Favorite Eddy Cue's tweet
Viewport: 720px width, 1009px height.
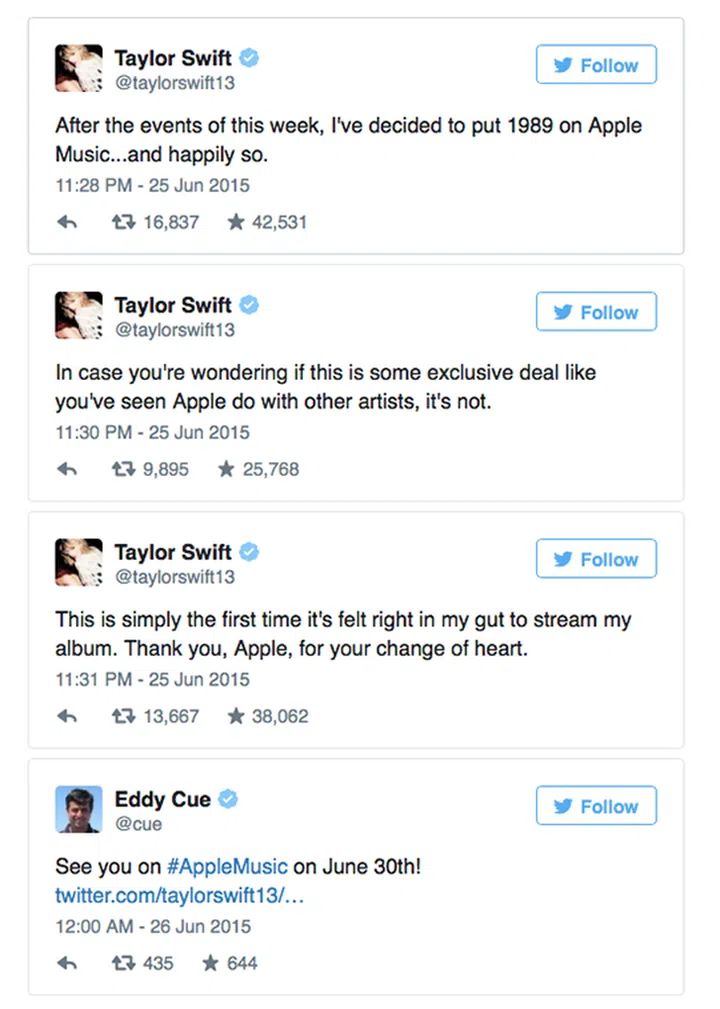point(211,963)
